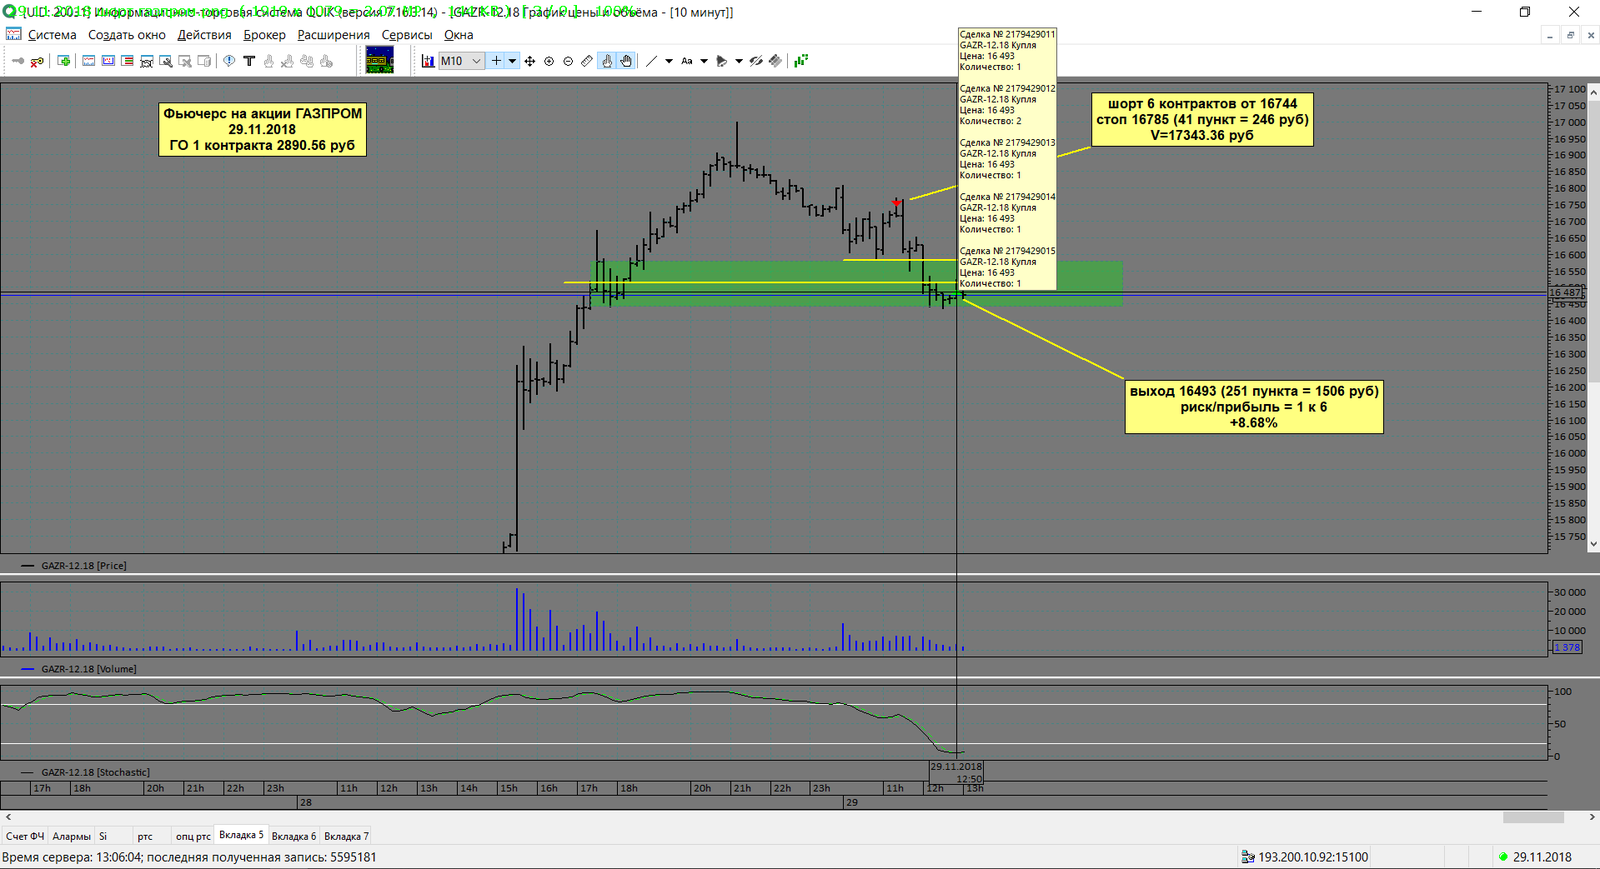This screenshot has height=869, width=1600.
Task: Click the GAZR-12.18 [Stochastic] legend label
Action: tap(95, 772)
